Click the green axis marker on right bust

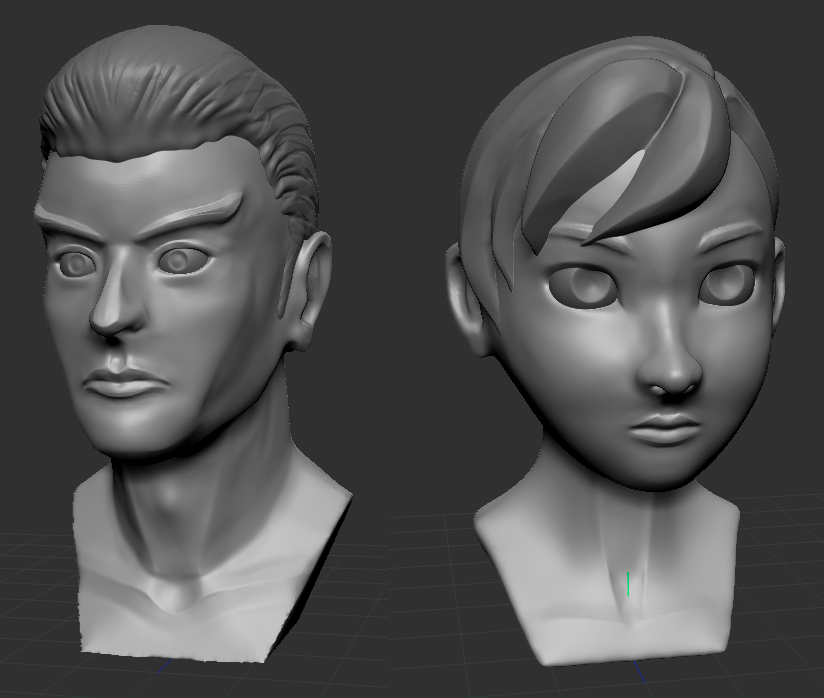click(x=628, y=583)
